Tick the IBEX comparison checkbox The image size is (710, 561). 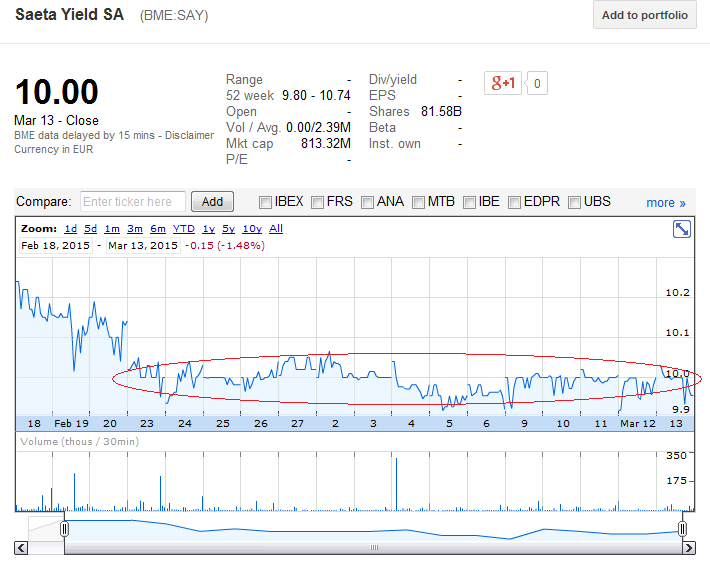pos(265,202)
